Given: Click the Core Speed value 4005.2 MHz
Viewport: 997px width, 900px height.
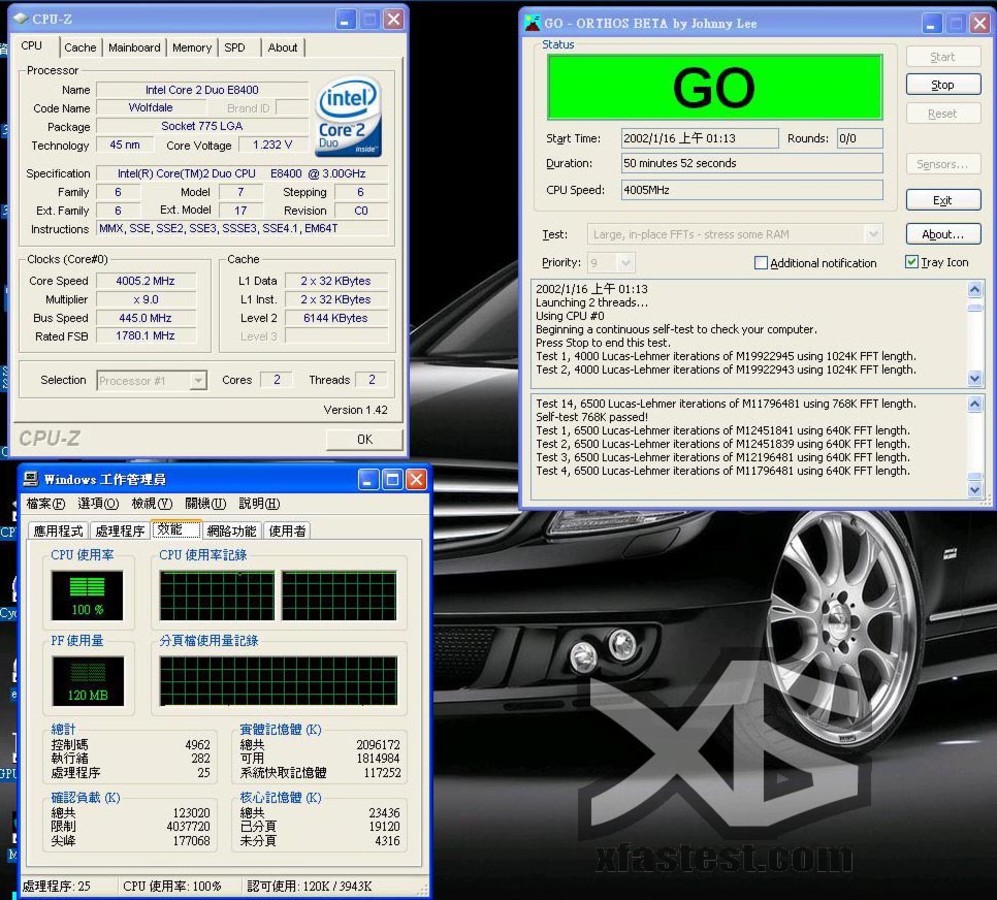Looking at the screenshot, I should (x=146, y=281).
